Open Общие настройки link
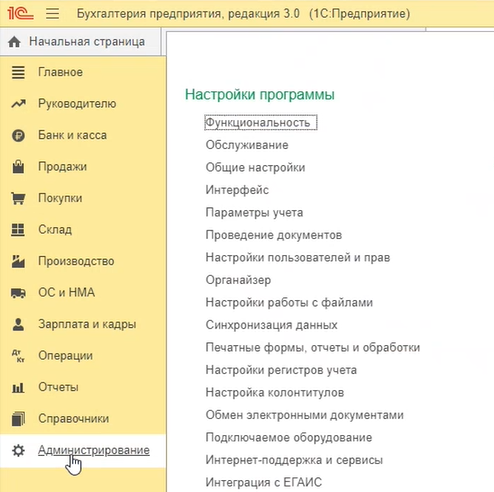Screen dimensions: 494x492 [255, 167]
